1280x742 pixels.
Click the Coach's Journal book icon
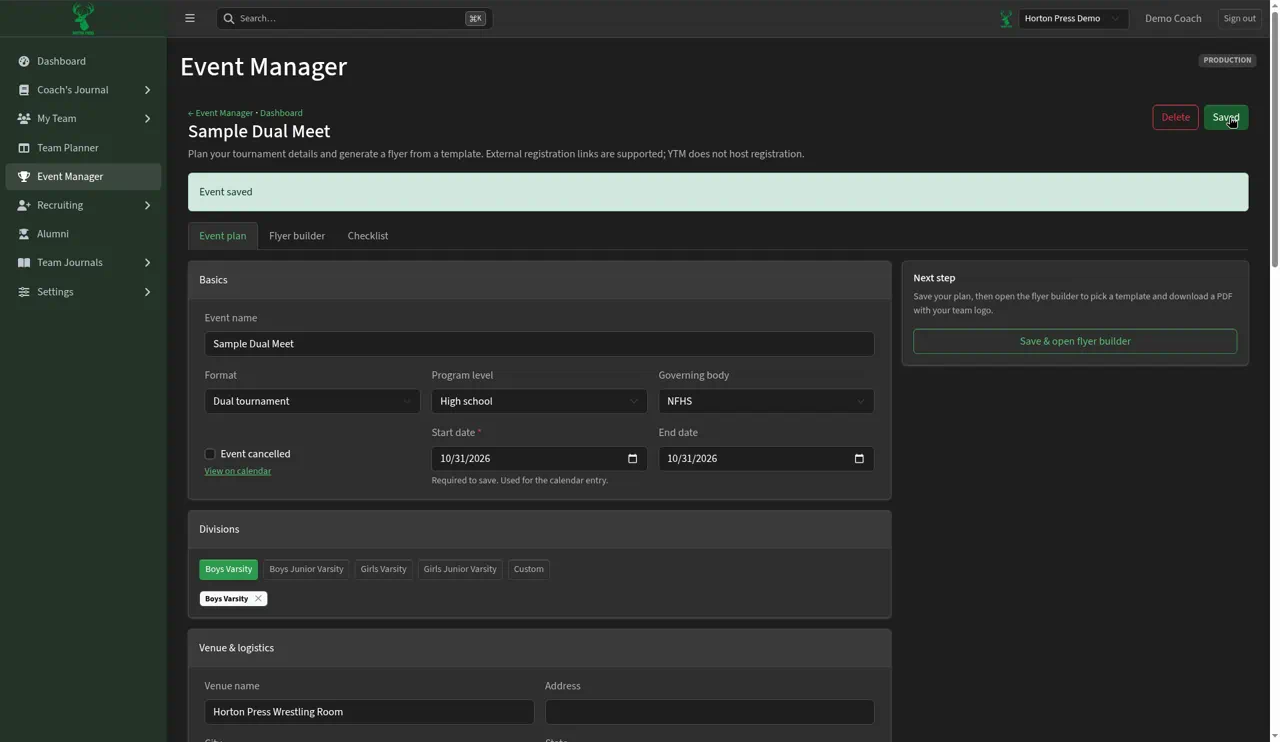(x=24, y=90)
